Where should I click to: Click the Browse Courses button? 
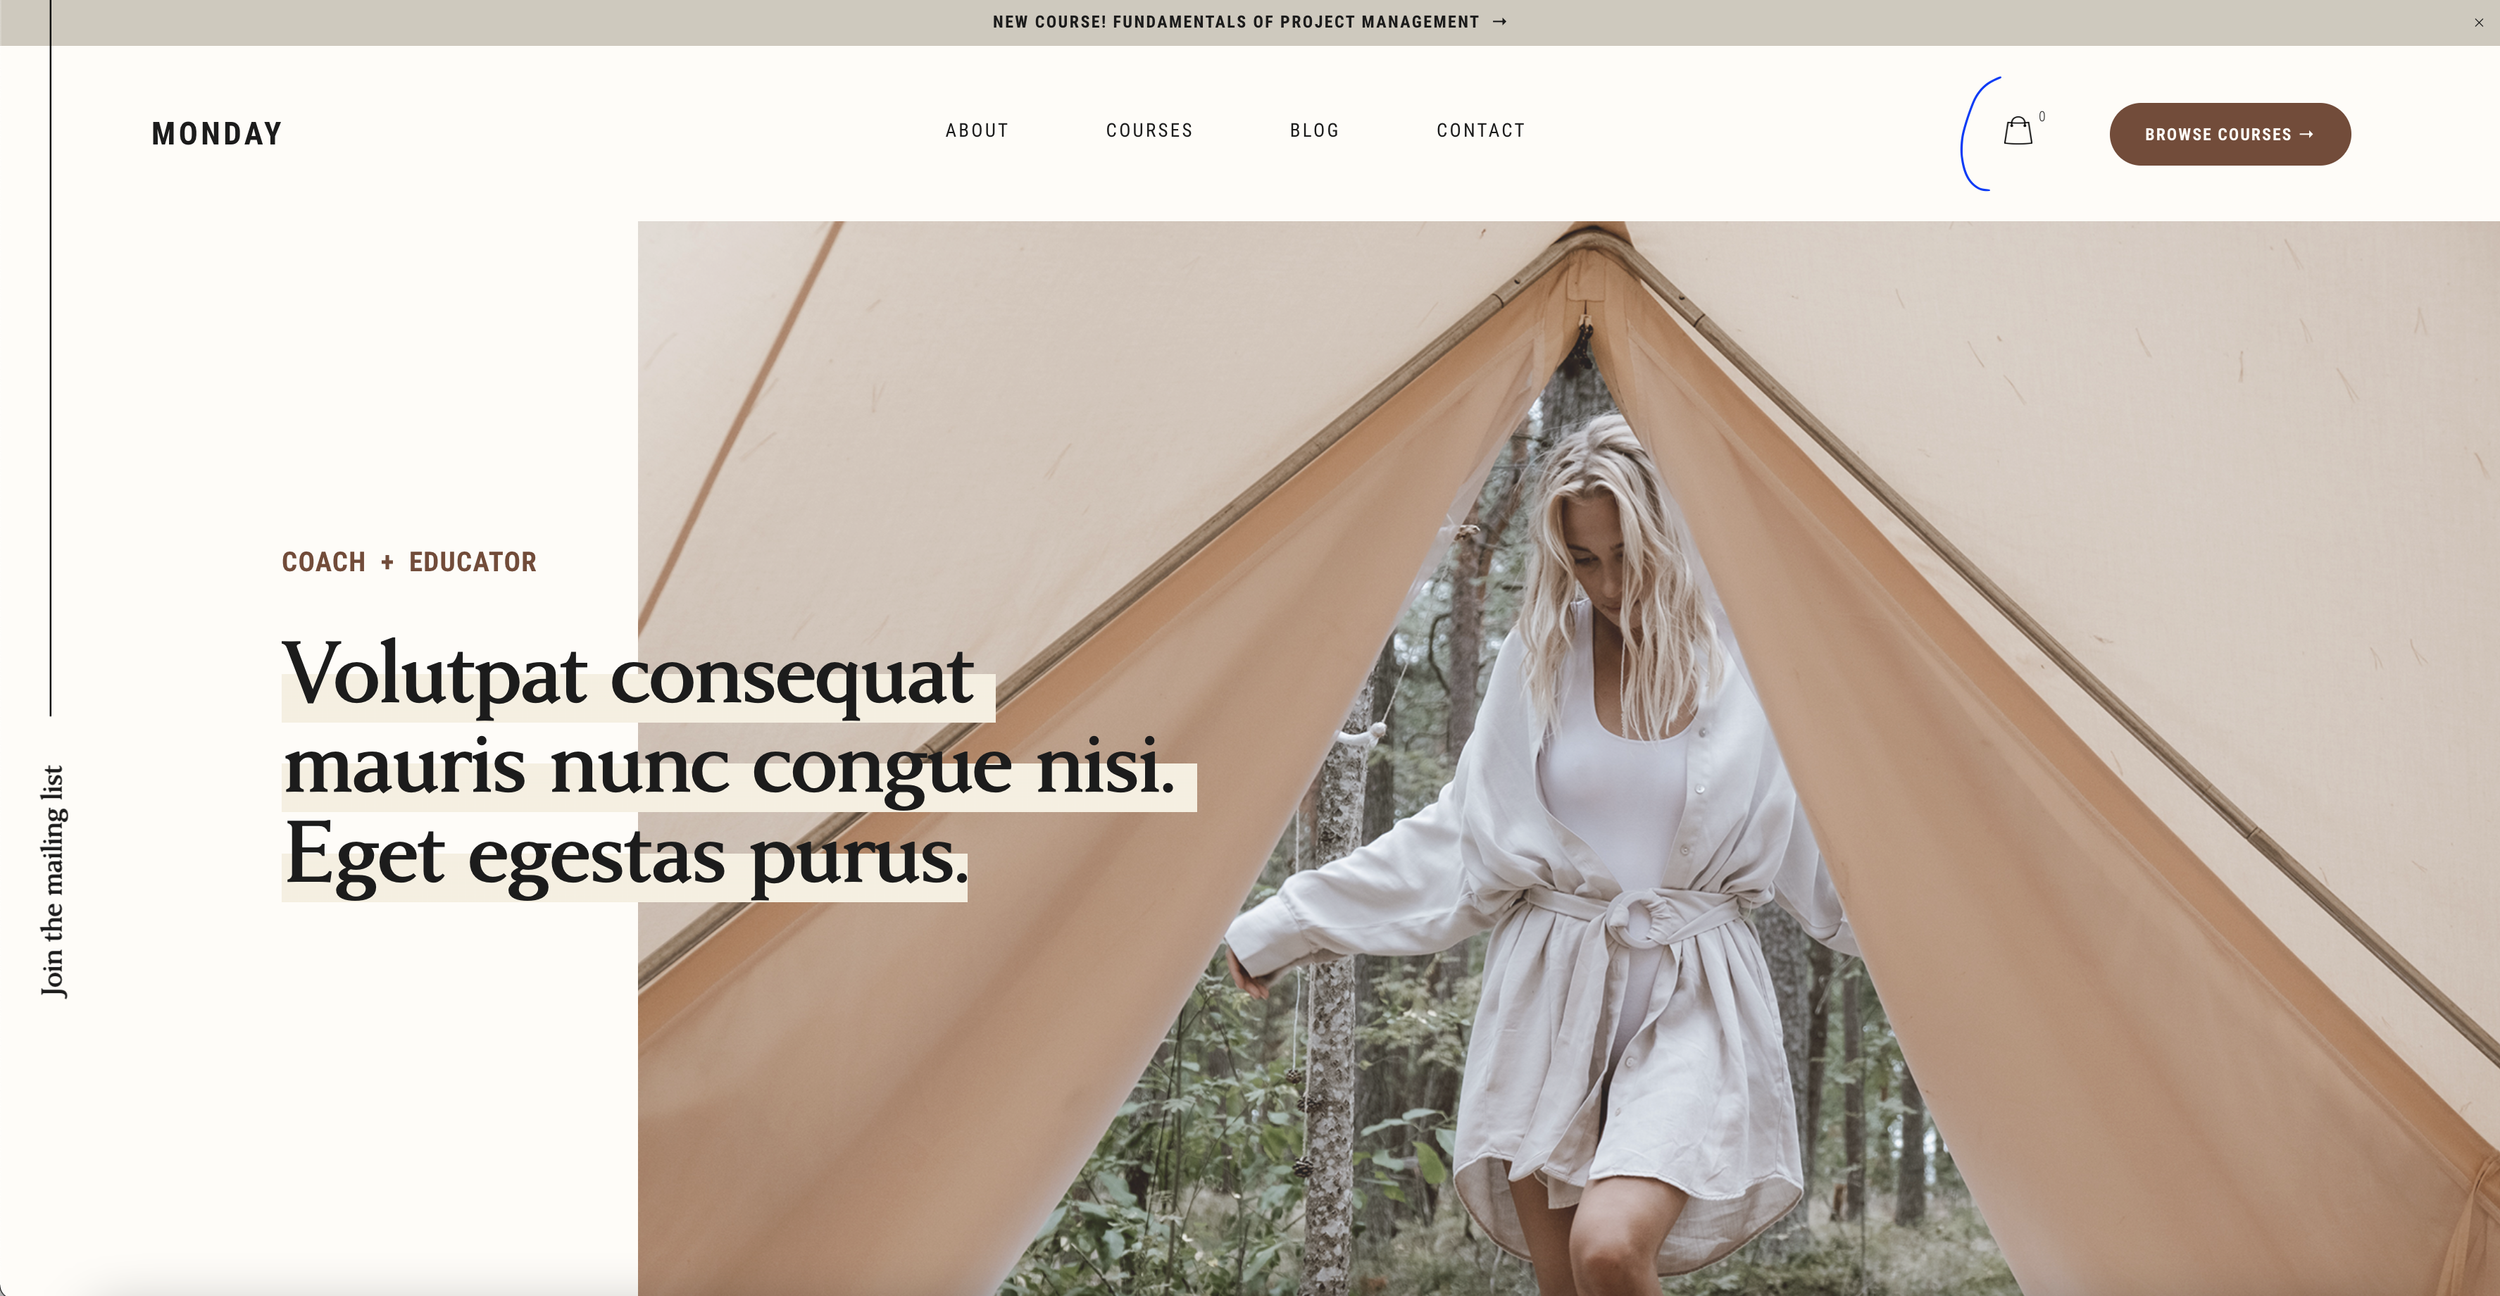pos(2229,134)
